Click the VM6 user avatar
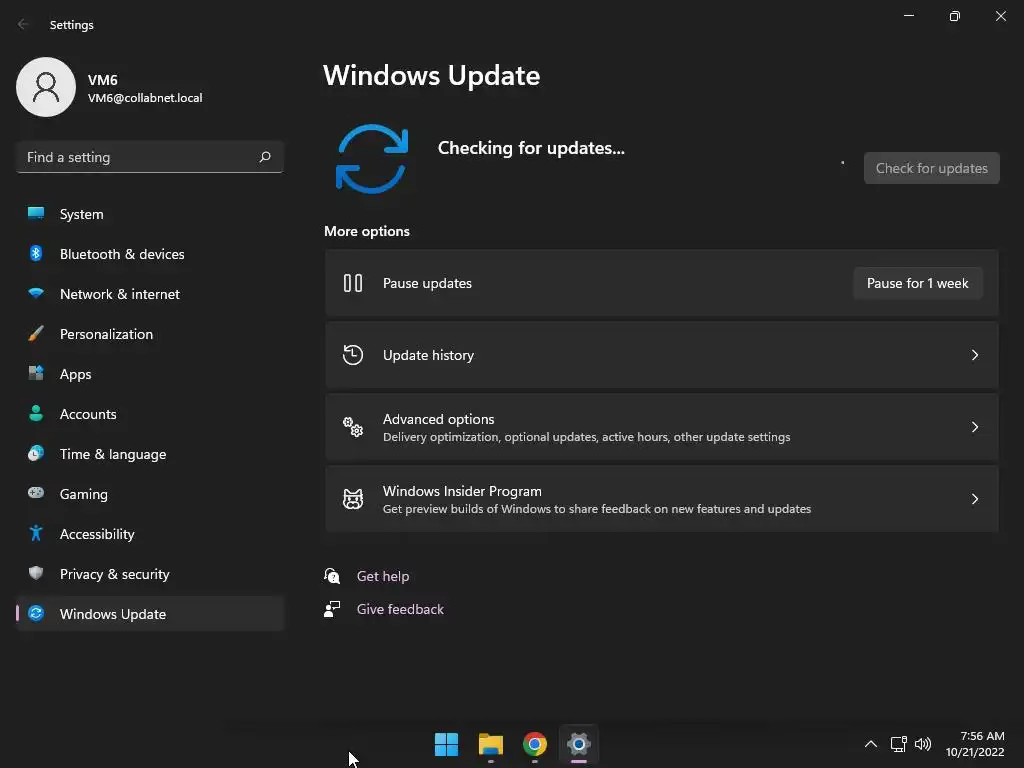Viewport: 1024px width, 768px height. (46, 87)
